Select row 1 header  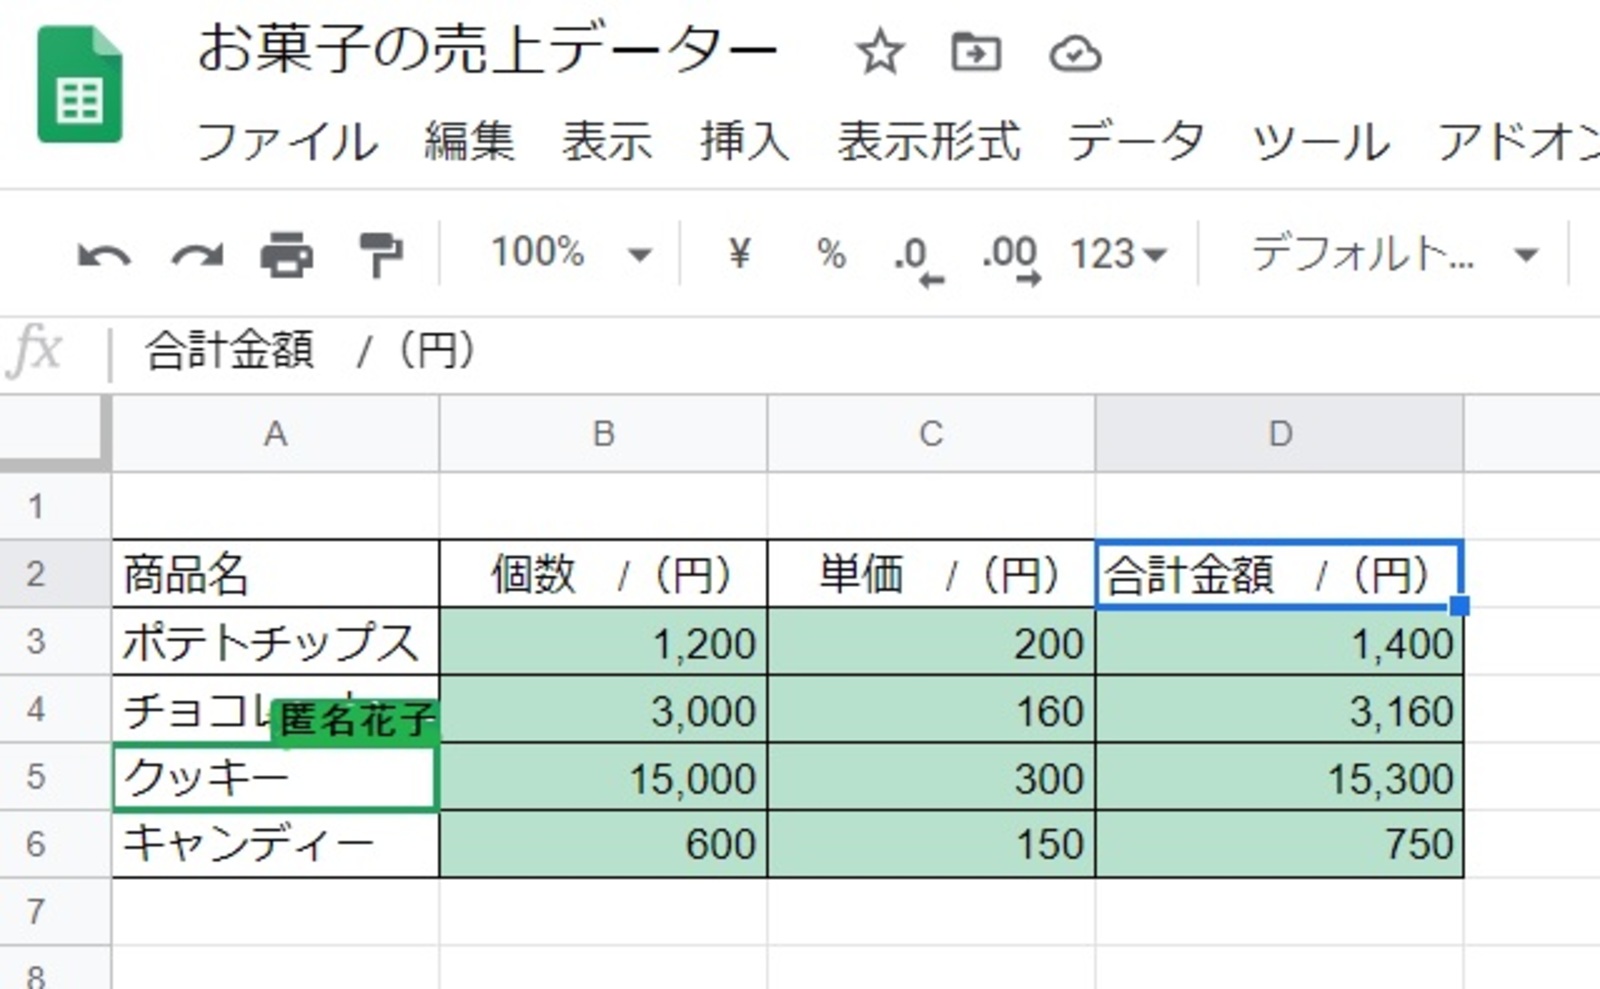click(55, 506)
